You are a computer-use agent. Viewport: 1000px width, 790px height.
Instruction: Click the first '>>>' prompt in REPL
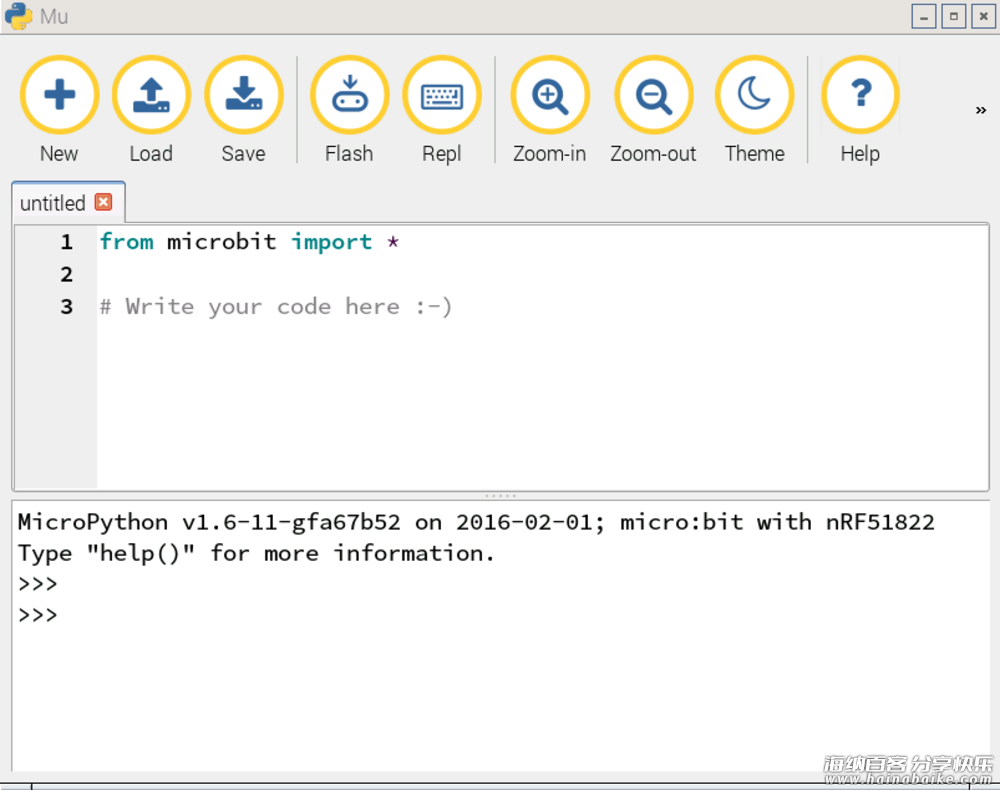(x=38, y=584)
